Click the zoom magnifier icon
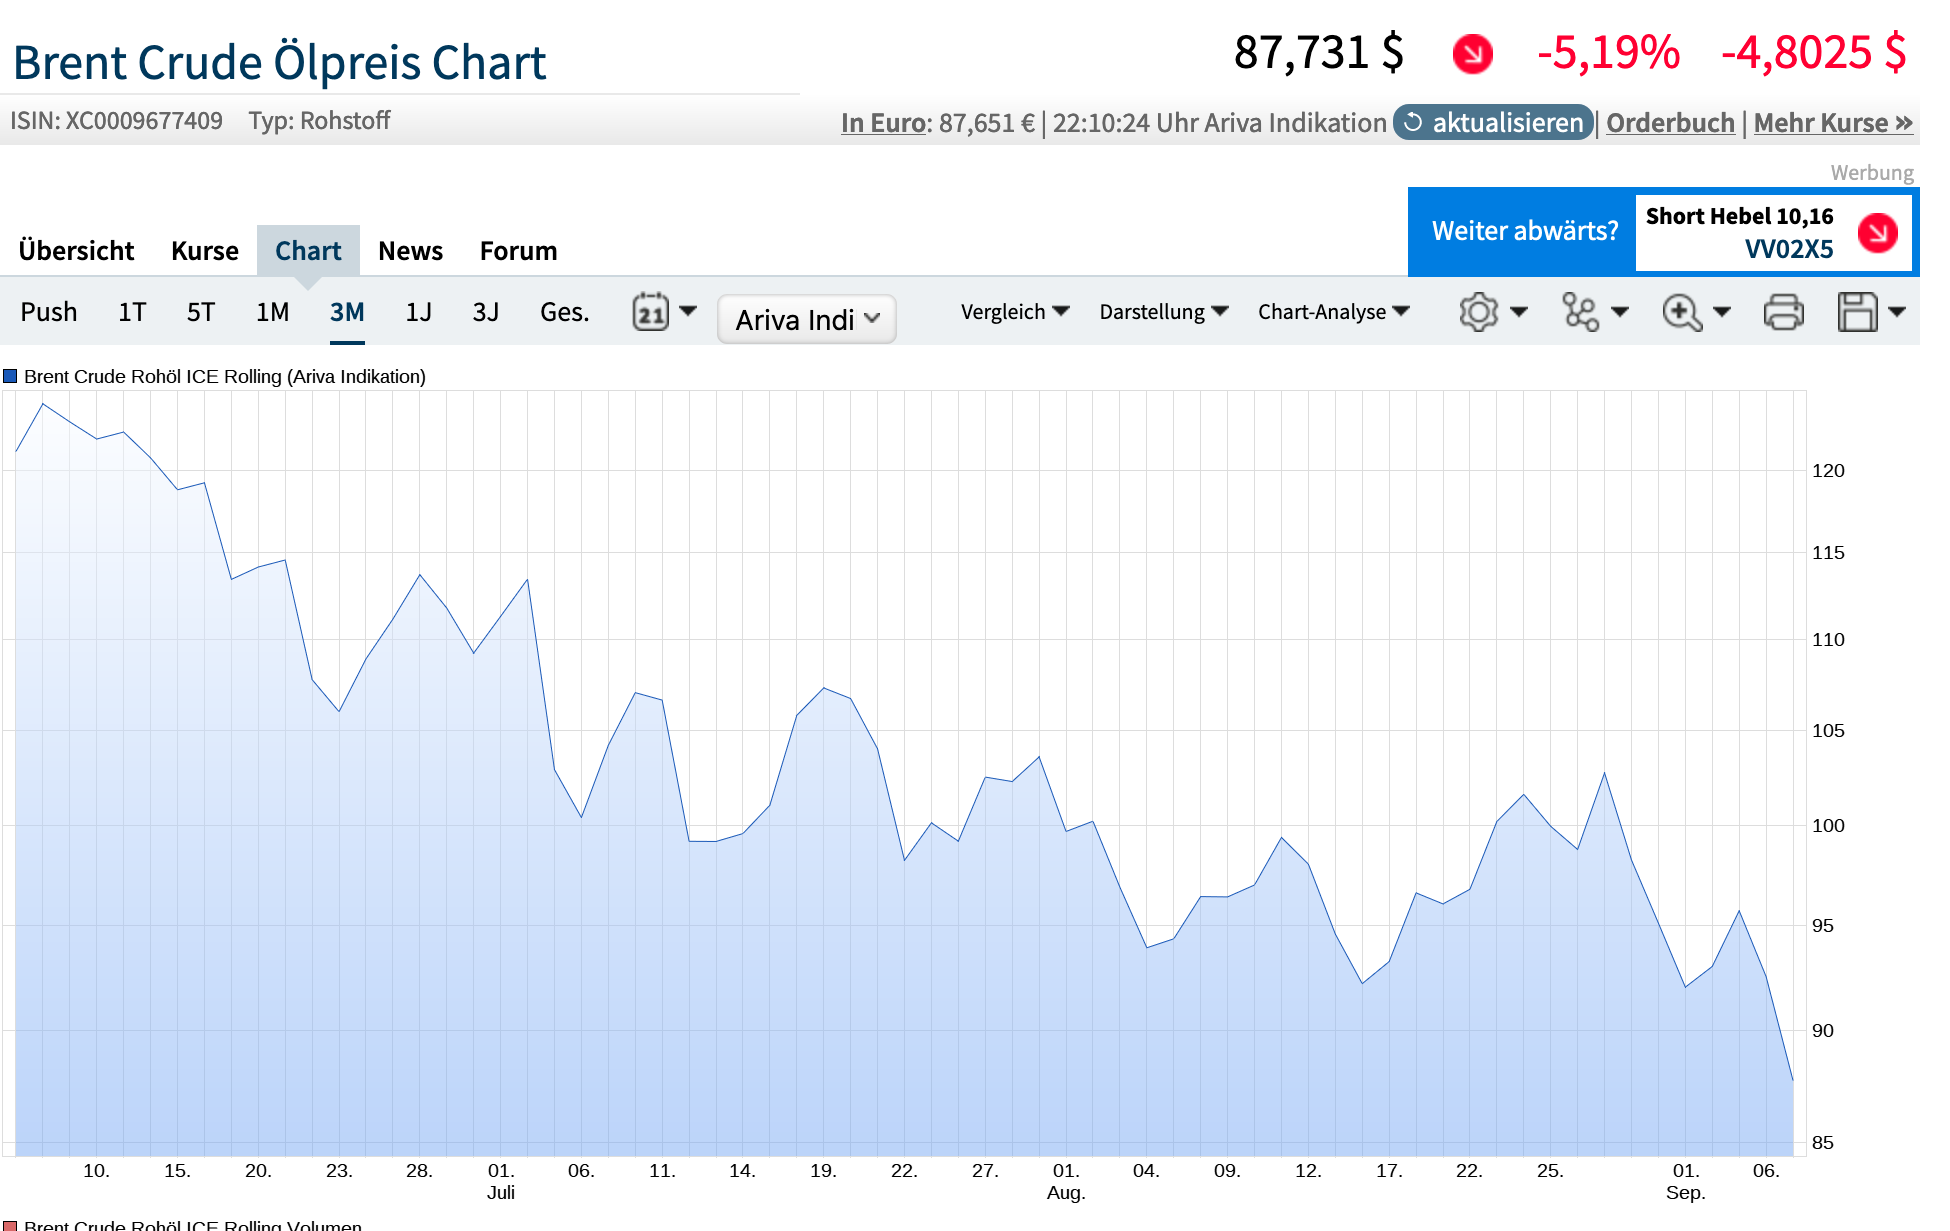 (x=1682, y=312)
